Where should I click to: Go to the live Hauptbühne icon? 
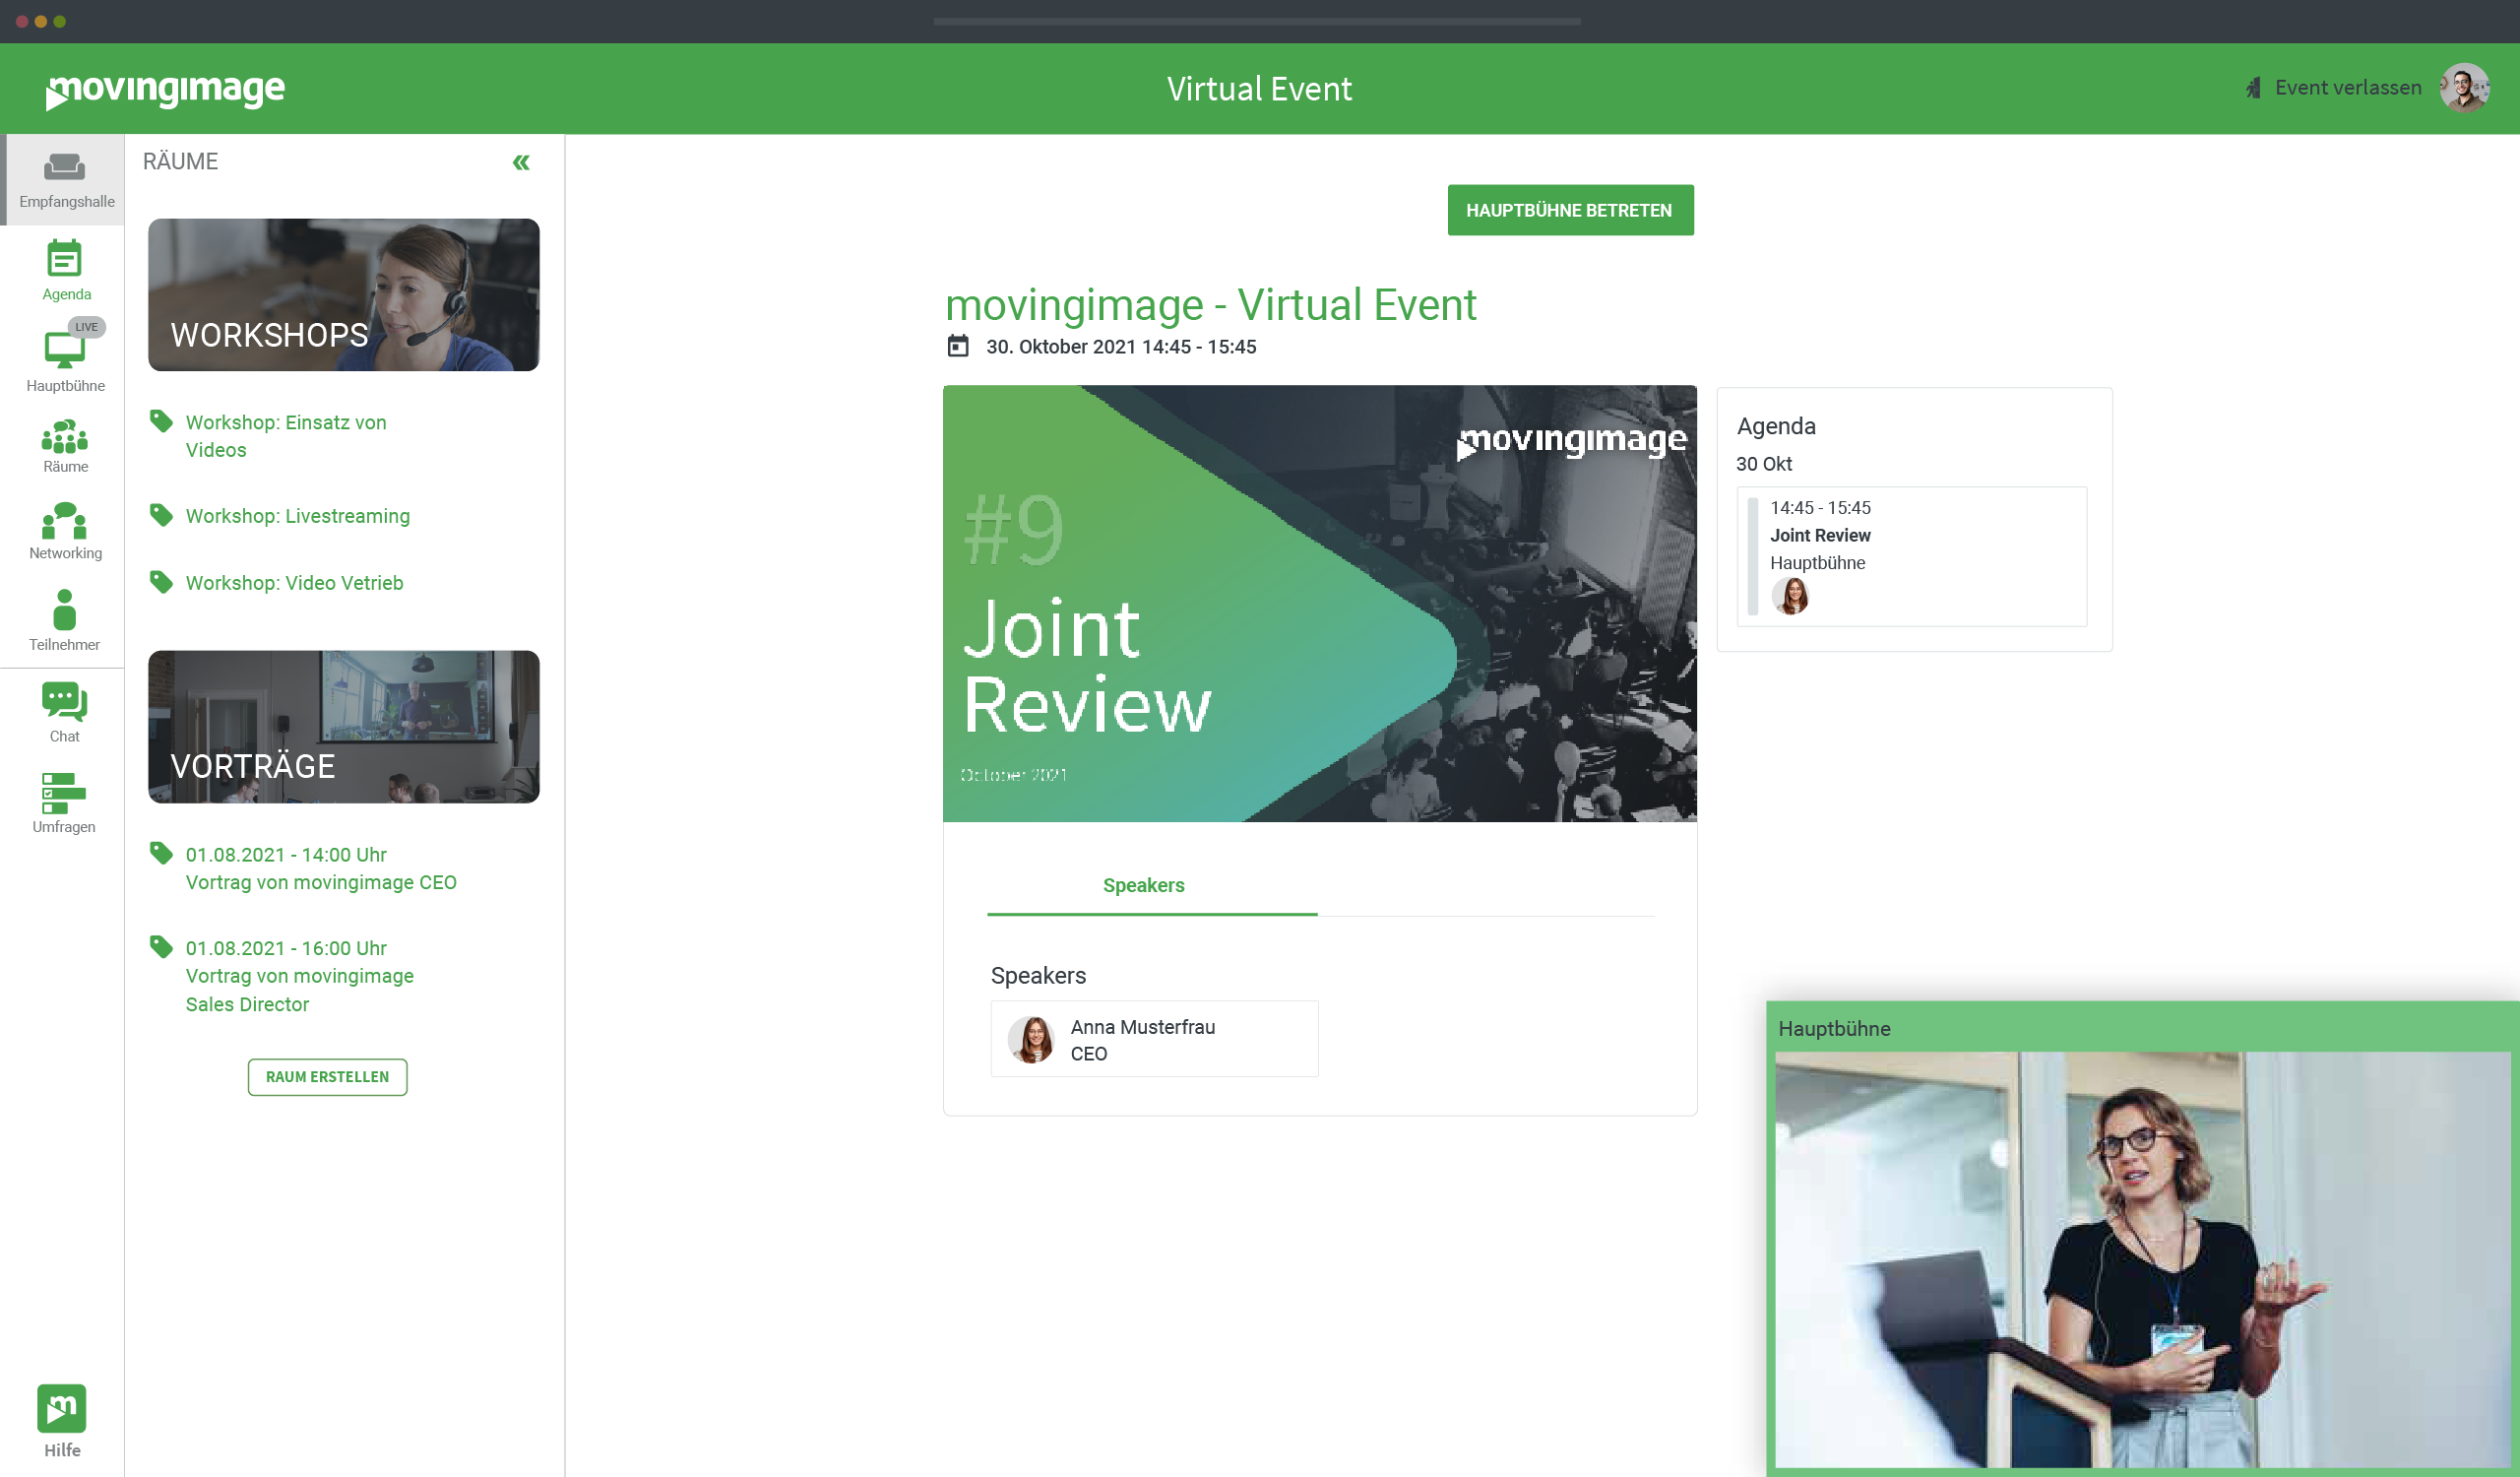click(64, 355)
